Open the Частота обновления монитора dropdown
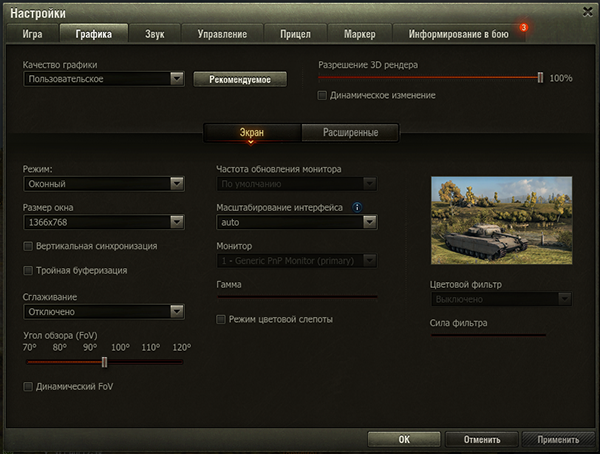Image resolution: width=600 pixels, height=454 pixels. [297, 184]
